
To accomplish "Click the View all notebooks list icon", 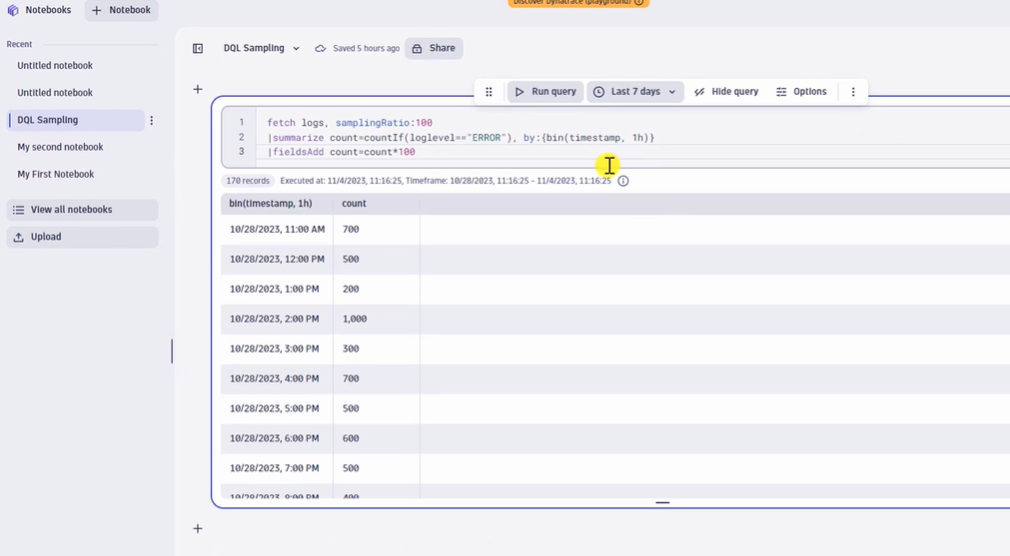I will [19, 210].
